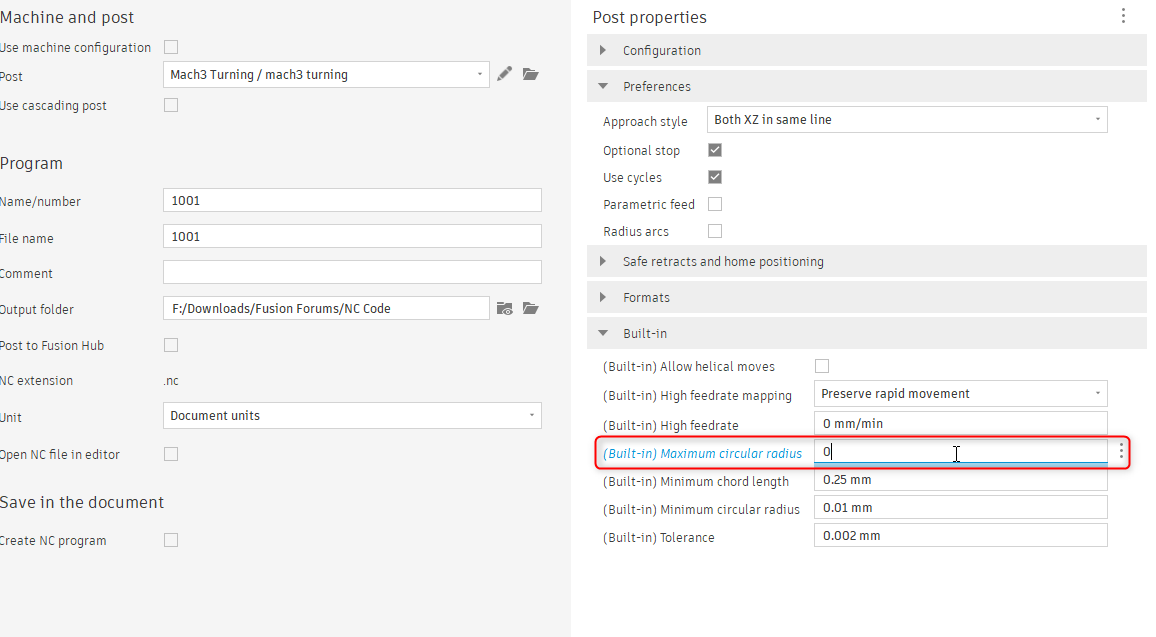The width and height of the screenshot is (1156, 637).
Task: Toggle Use cascading post checkbox
Action: [x=171, y=105]
